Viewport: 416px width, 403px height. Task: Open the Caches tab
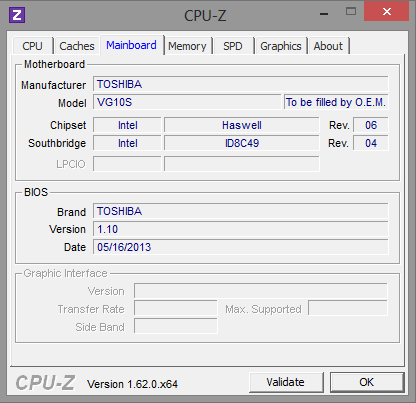pos(77,46)
